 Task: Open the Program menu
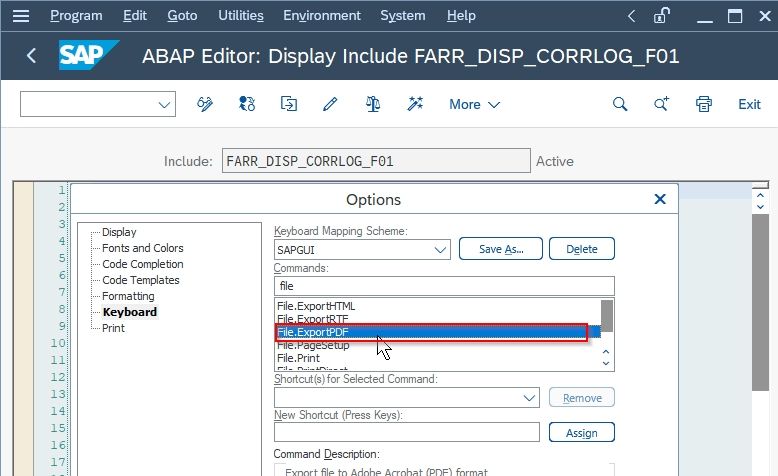click(76, 16)
